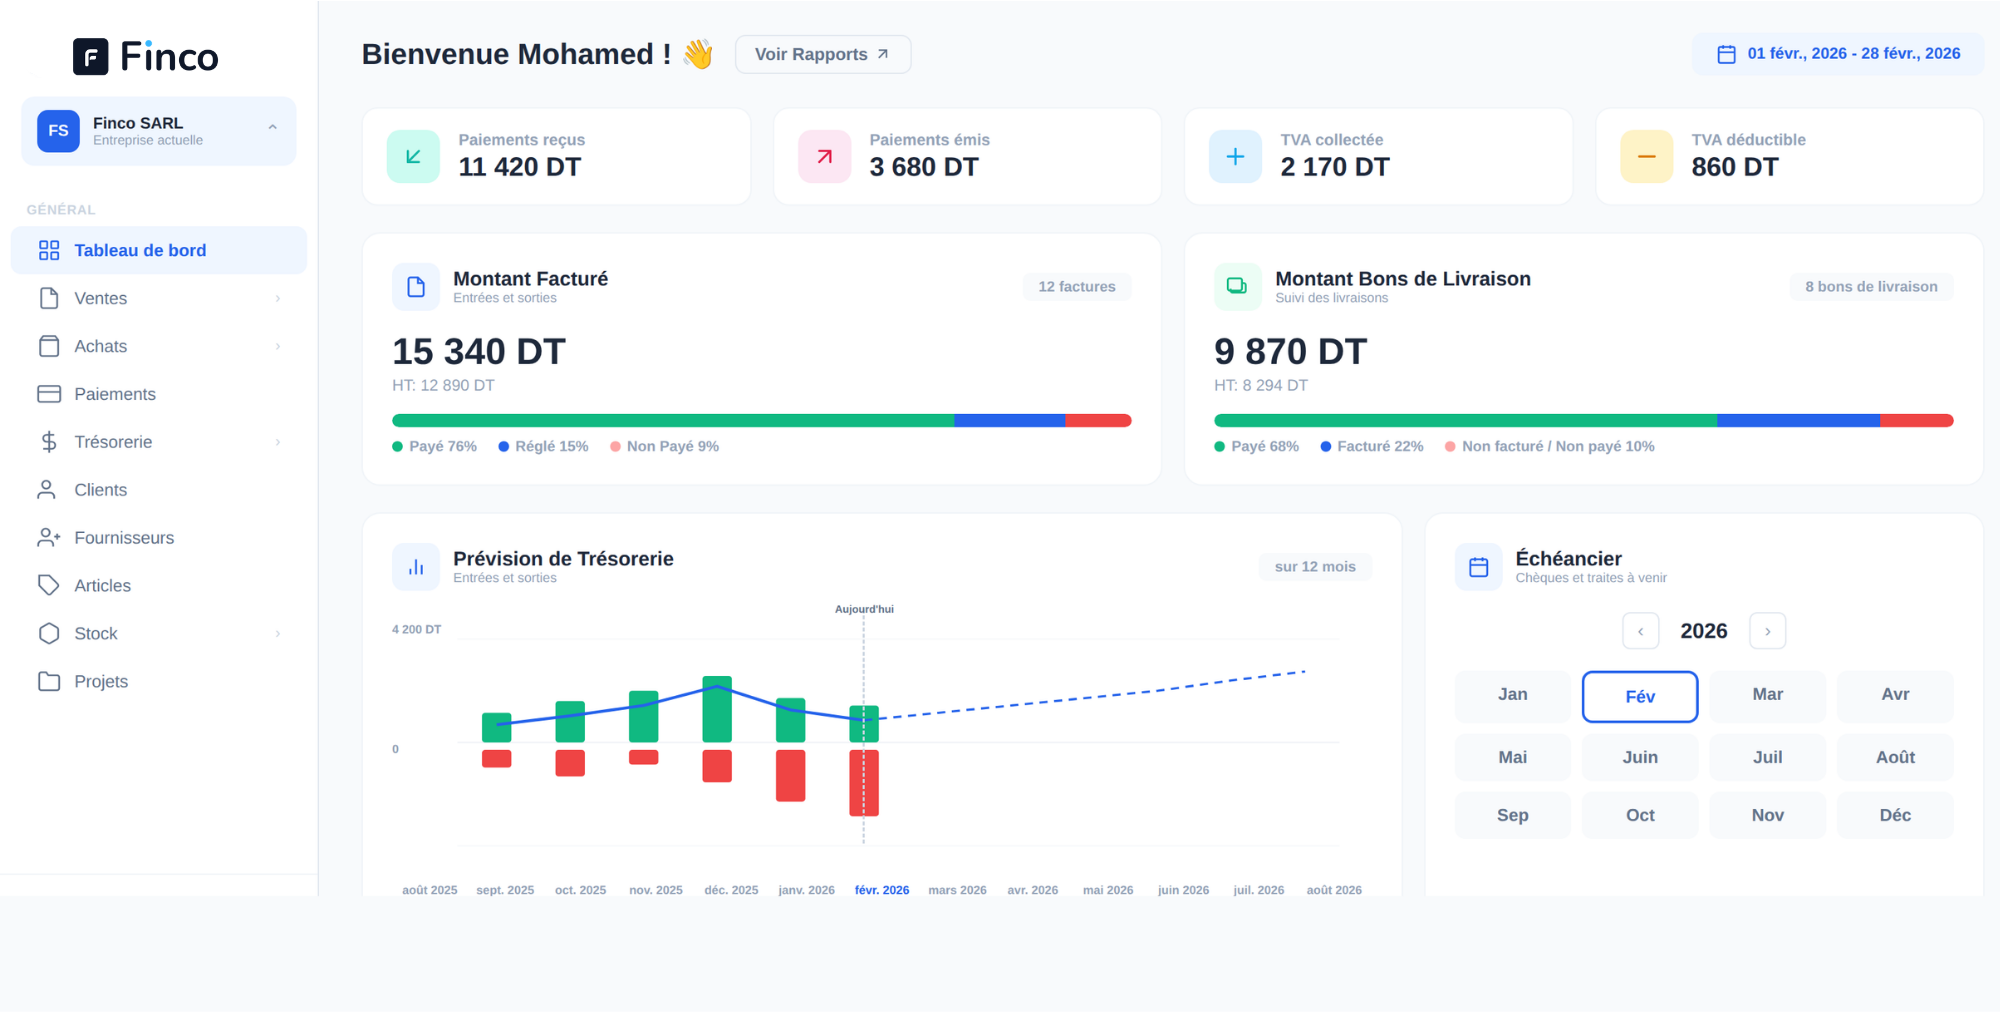Screen dimensions: 2000x1014
Task: Click the Finco logo icon
Action: pos(91,57)
